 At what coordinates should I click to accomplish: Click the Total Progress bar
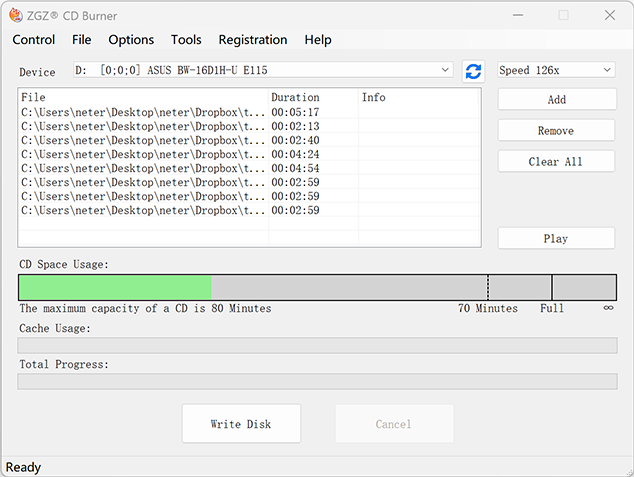(317, 382)
